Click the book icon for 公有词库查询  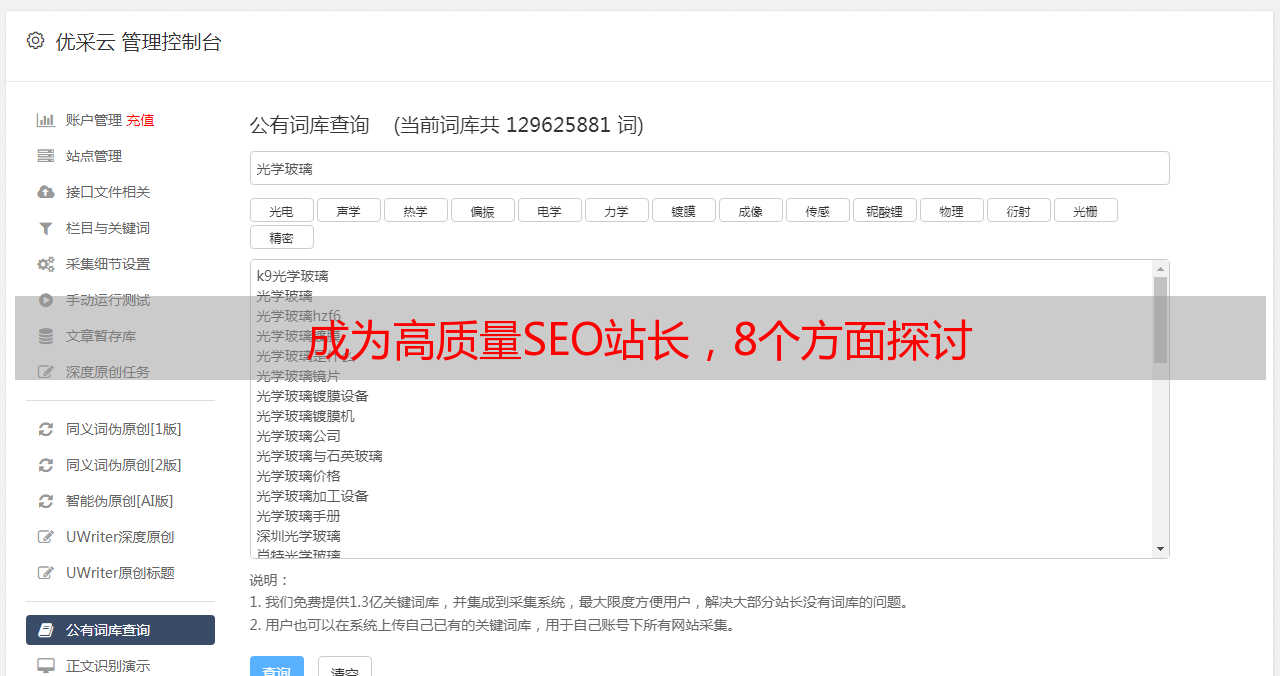(x=46, y=630)
